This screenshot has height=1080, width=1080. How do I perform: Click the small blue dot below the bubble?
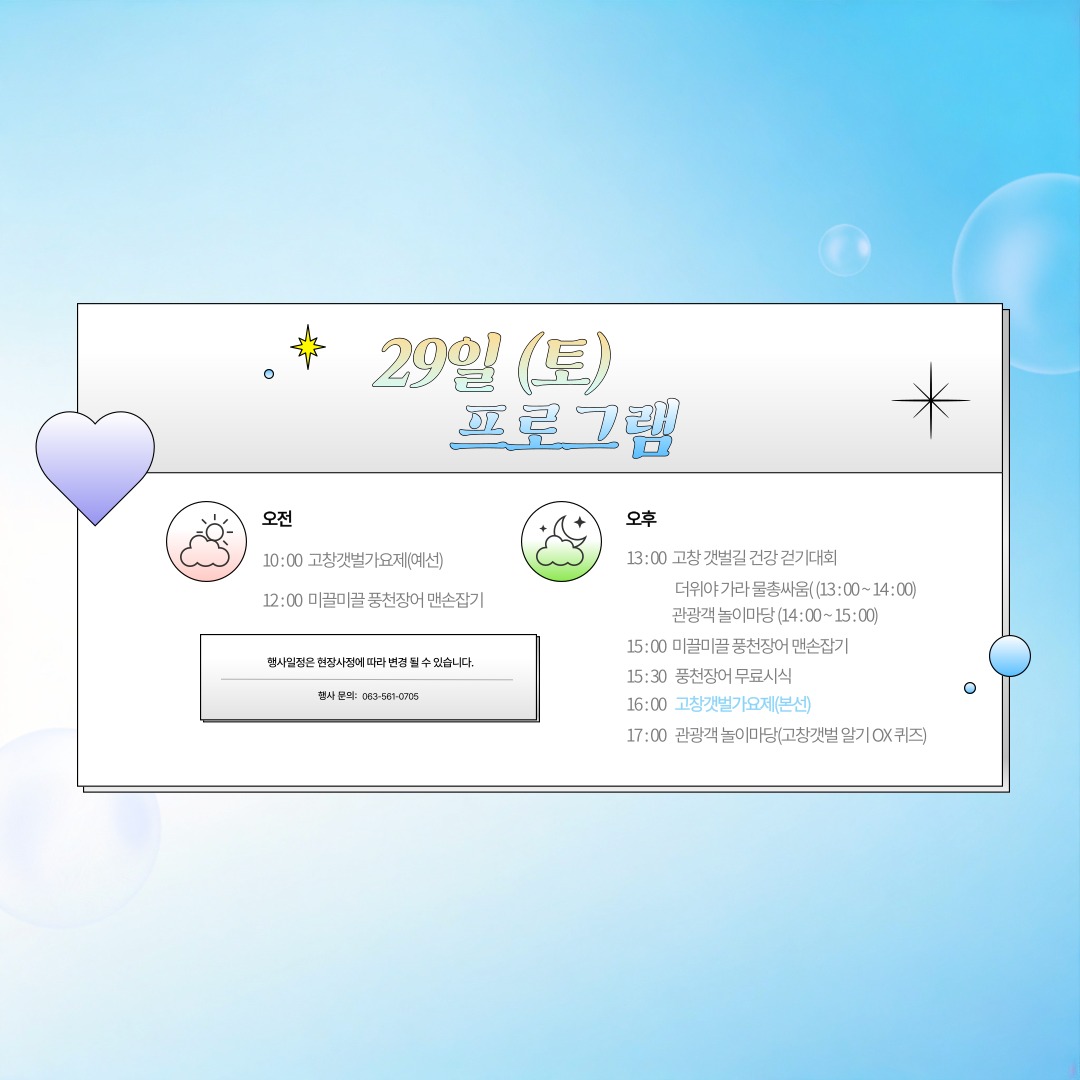coord(968,687)
